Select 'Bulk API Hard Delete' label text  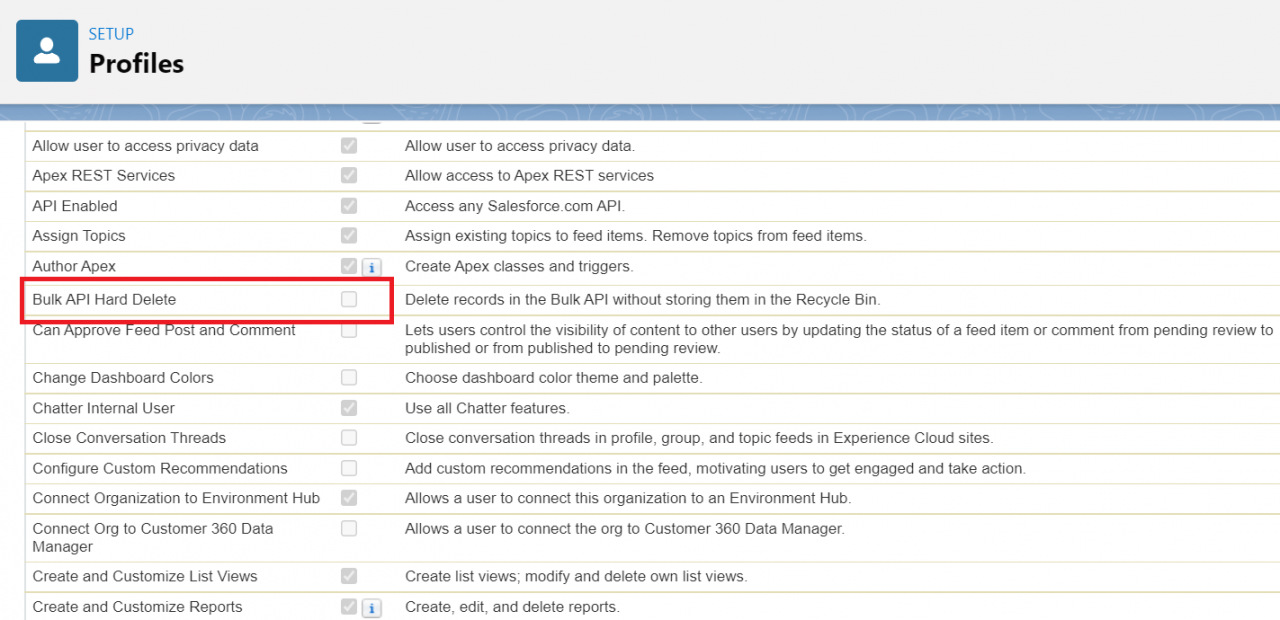104,299
